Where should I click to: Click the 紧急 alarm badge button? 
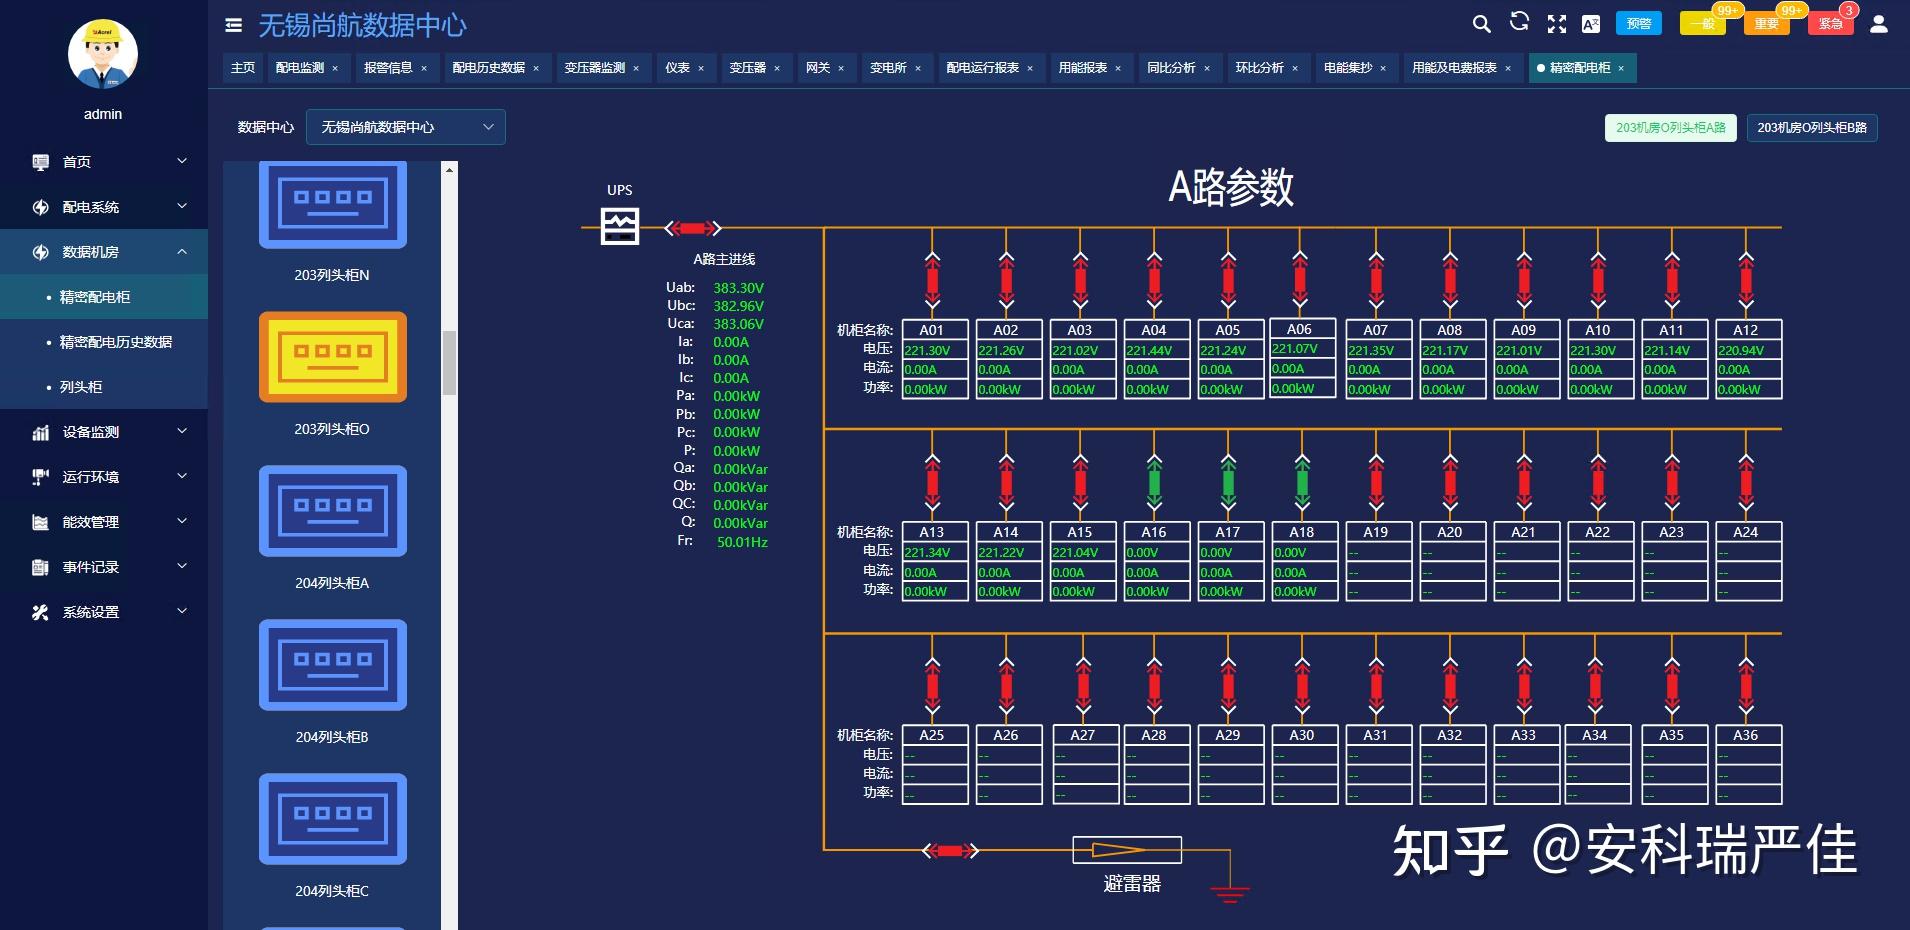click(1830, 24)
